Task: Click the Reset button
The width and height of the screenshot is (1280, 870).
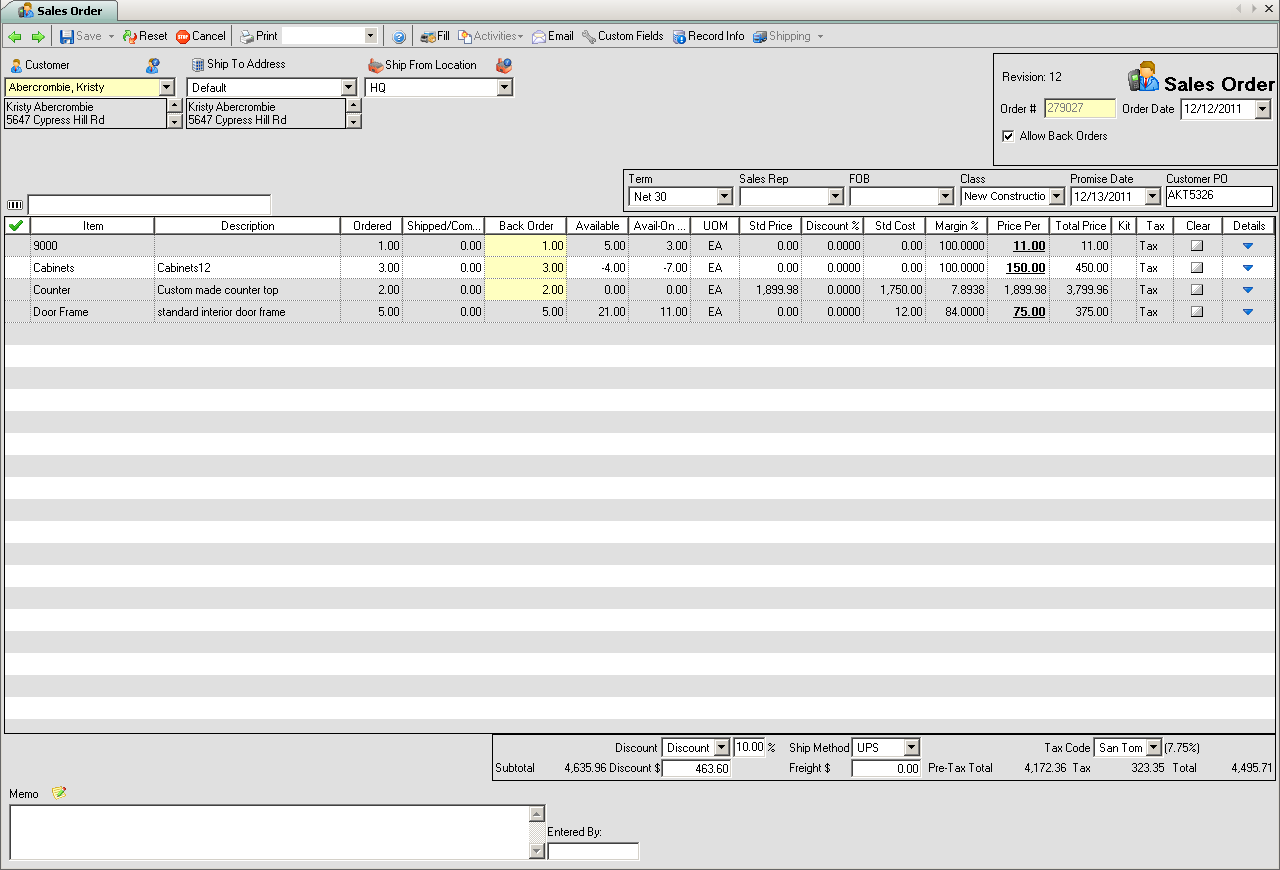Action: [x=145, y=36]
